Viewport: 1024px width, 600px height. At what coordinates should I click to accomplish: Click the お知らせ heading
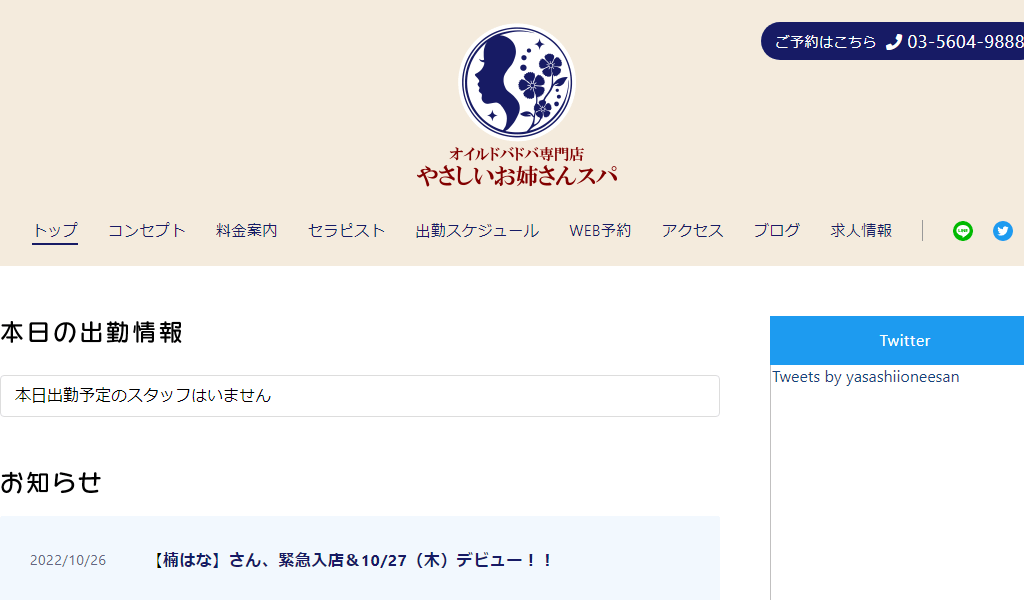[x=51, y=482]
